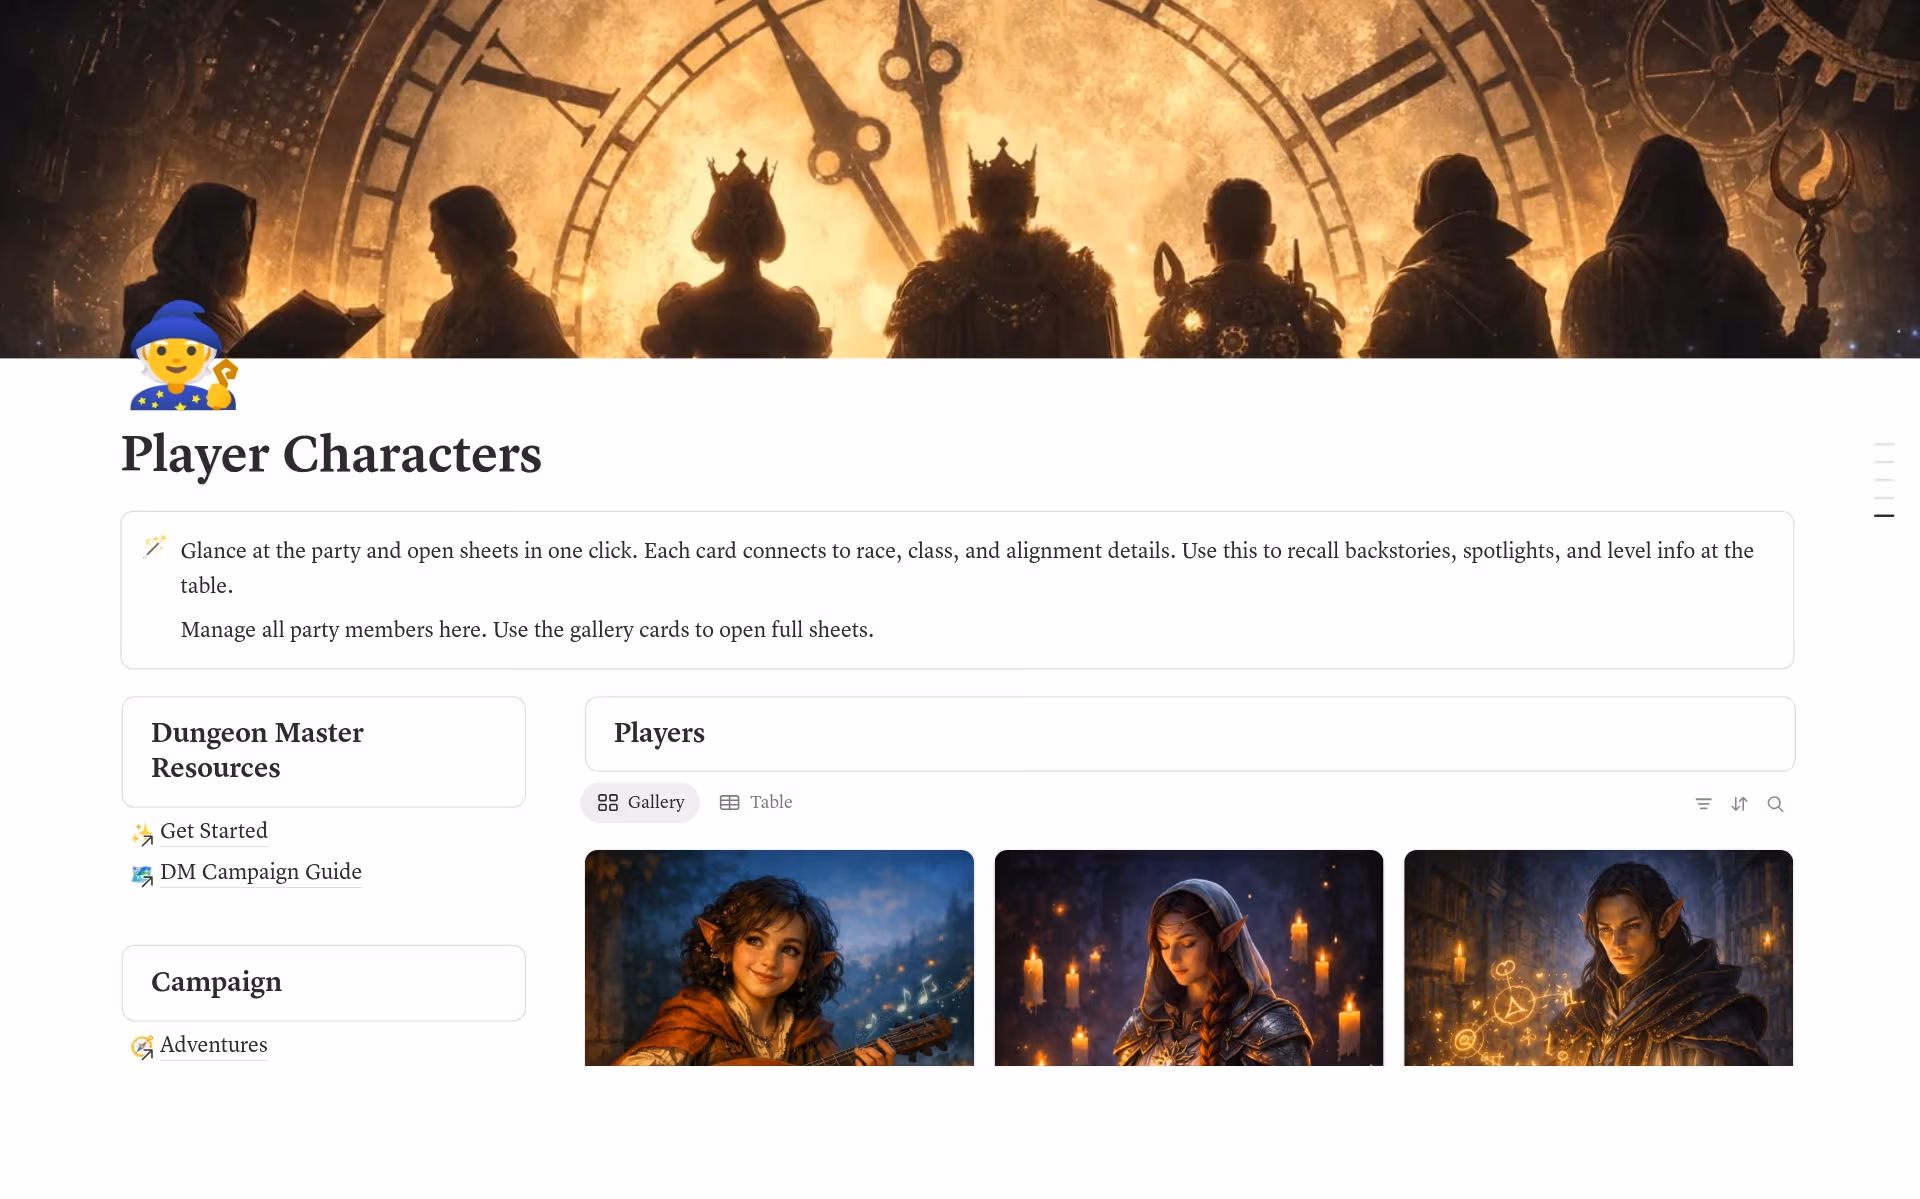The width and height of the screenshot is (1920, 1199).
Task: Click the sort arrows icon
Action: pos(1739,804)
